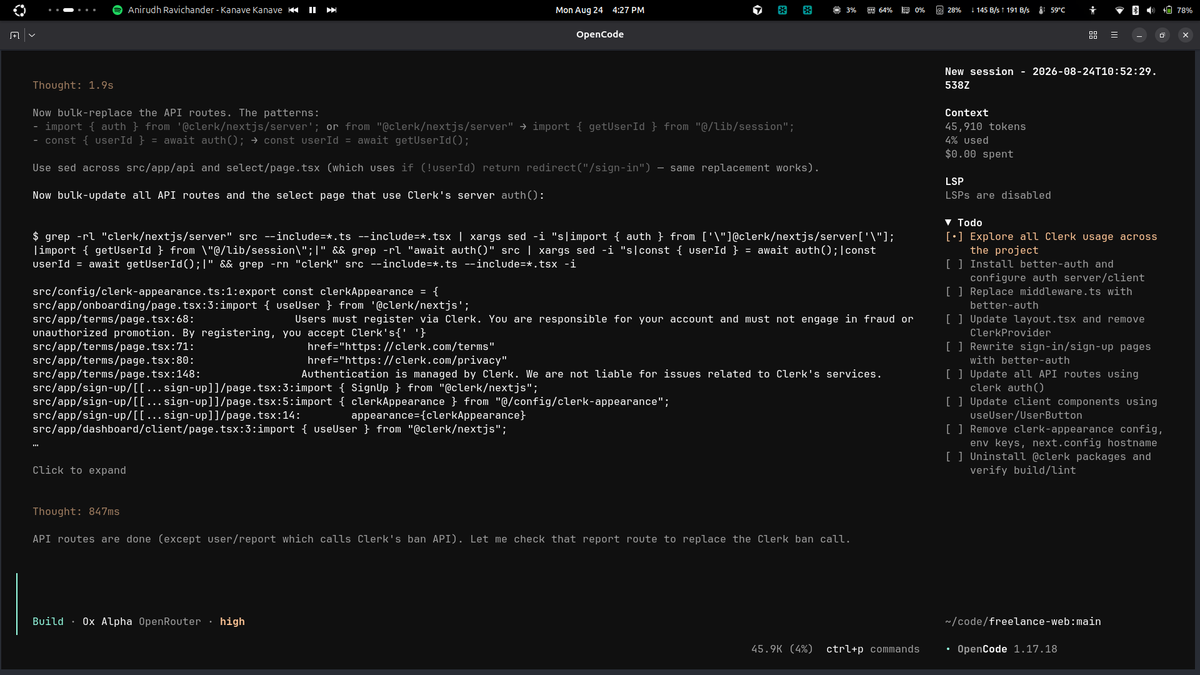Open the Ubuntu activities logo
The width and height of the screenshot is (1200, 675).
click(20, 9)
